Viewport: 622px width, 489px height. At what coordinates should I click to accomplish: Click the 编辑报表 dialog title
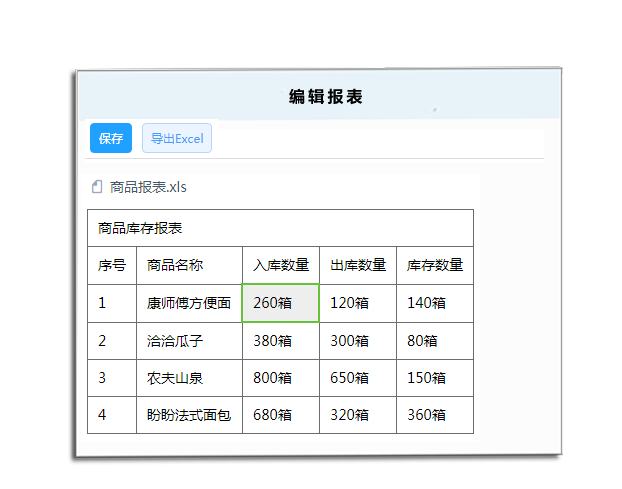326,97
